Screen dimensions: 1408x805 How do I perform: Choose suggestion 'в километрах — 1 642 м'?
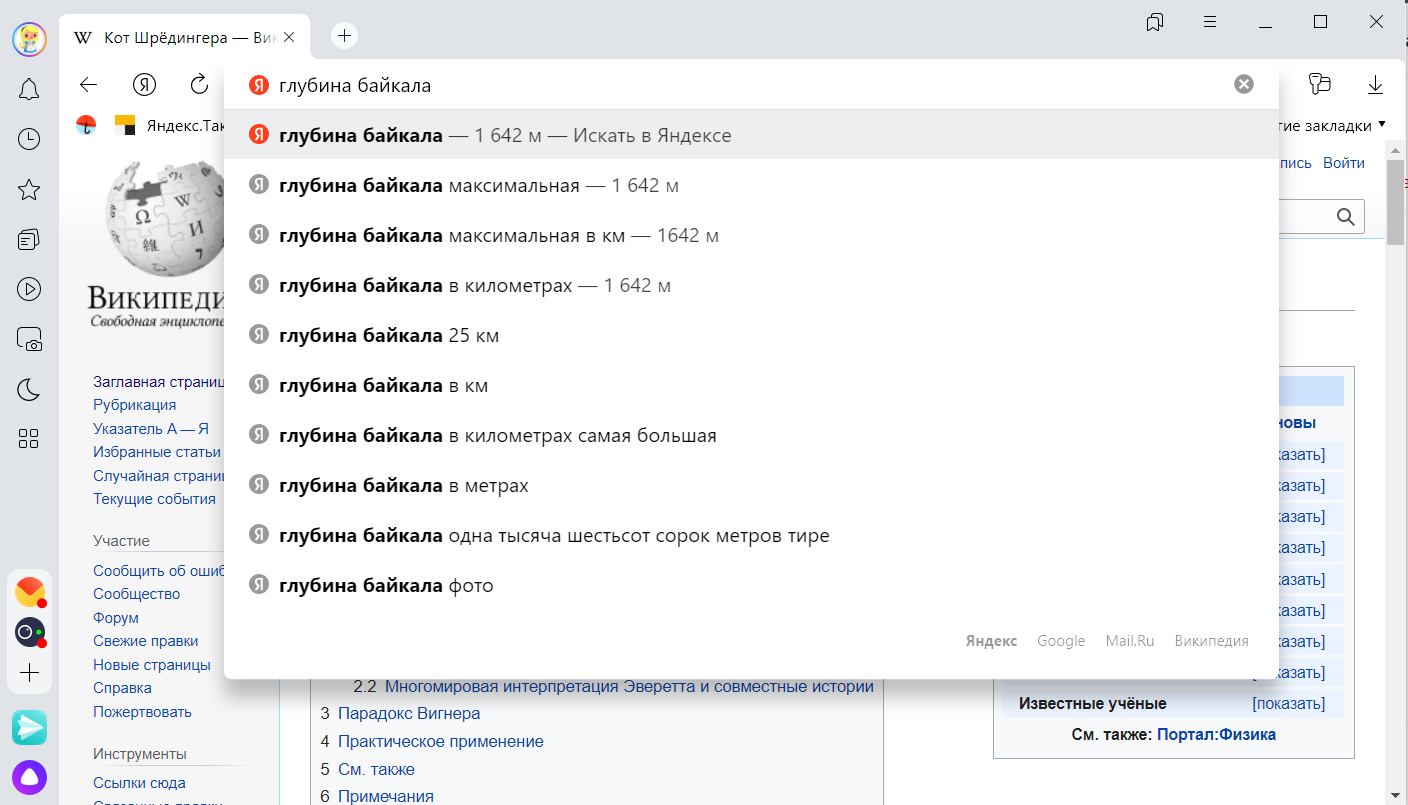[x=751, y=285]
